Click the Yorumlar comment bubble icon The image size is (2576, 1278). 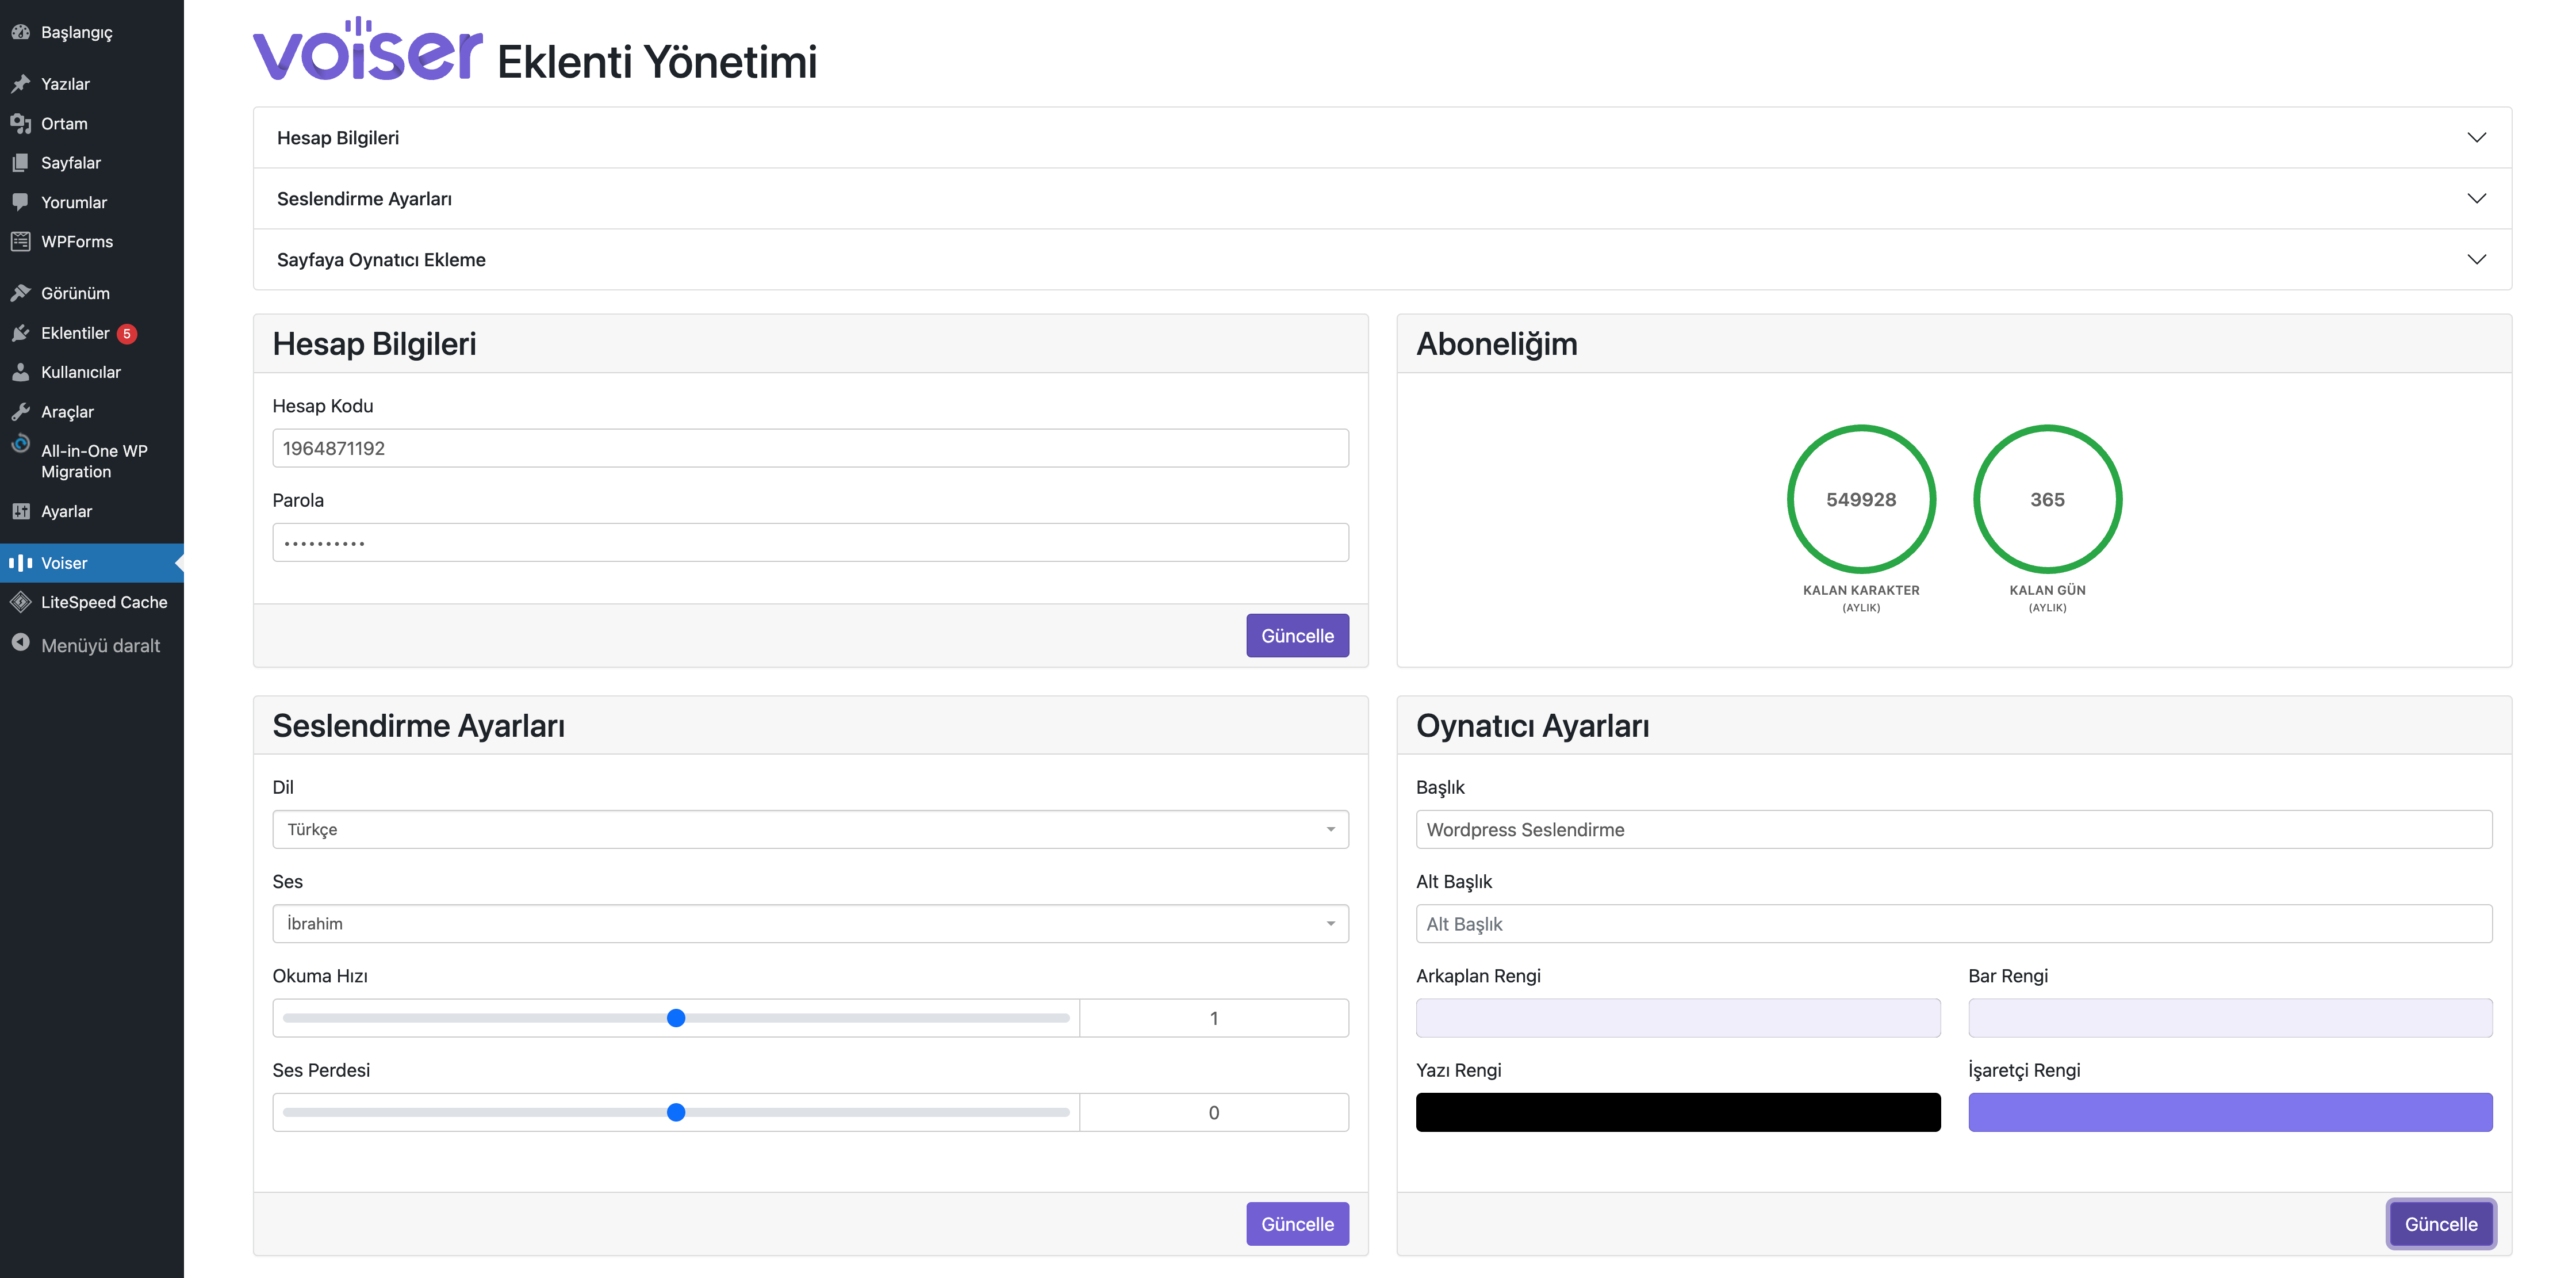tap(20, 202)
